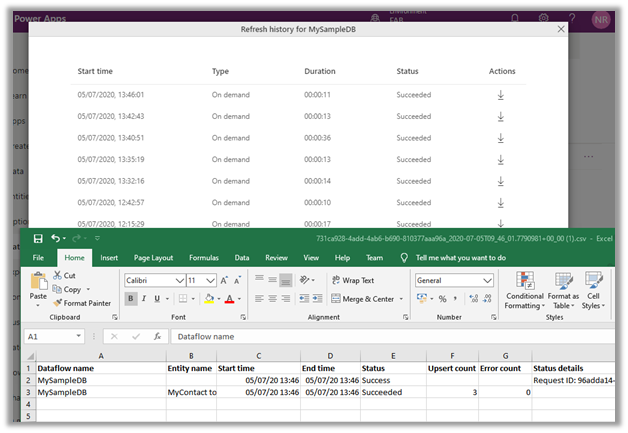Download the 13:46:01 refresh log

[x=500, y=95]
